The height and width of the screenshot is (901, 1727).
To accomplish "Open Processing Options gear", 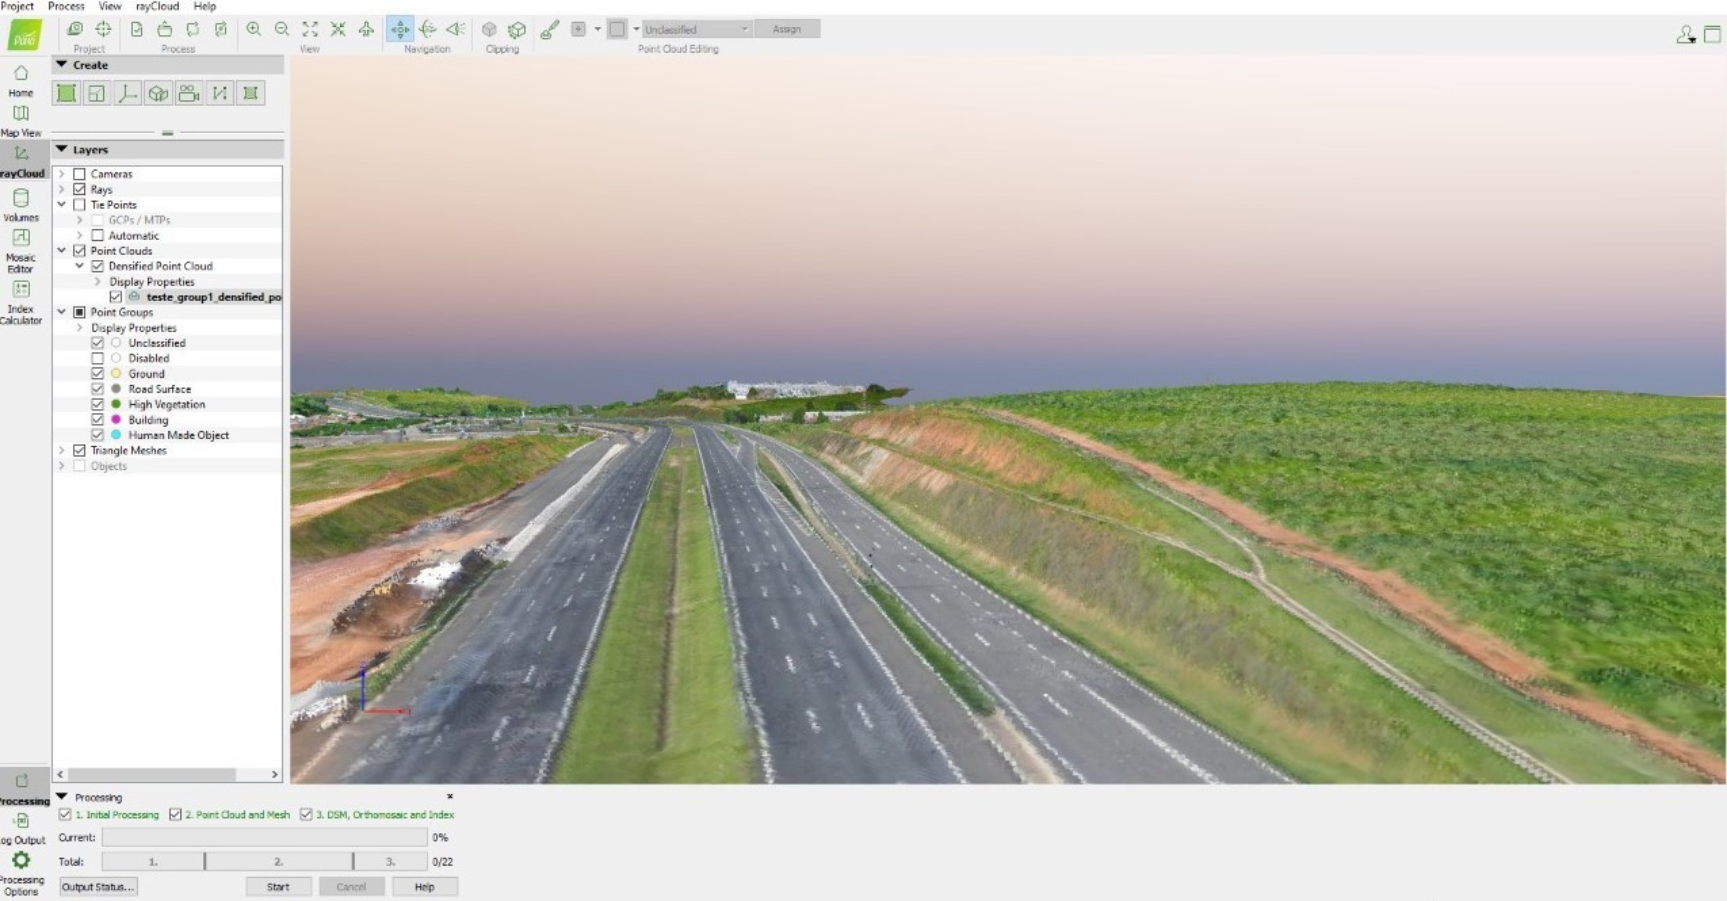I will coord(21,872).
